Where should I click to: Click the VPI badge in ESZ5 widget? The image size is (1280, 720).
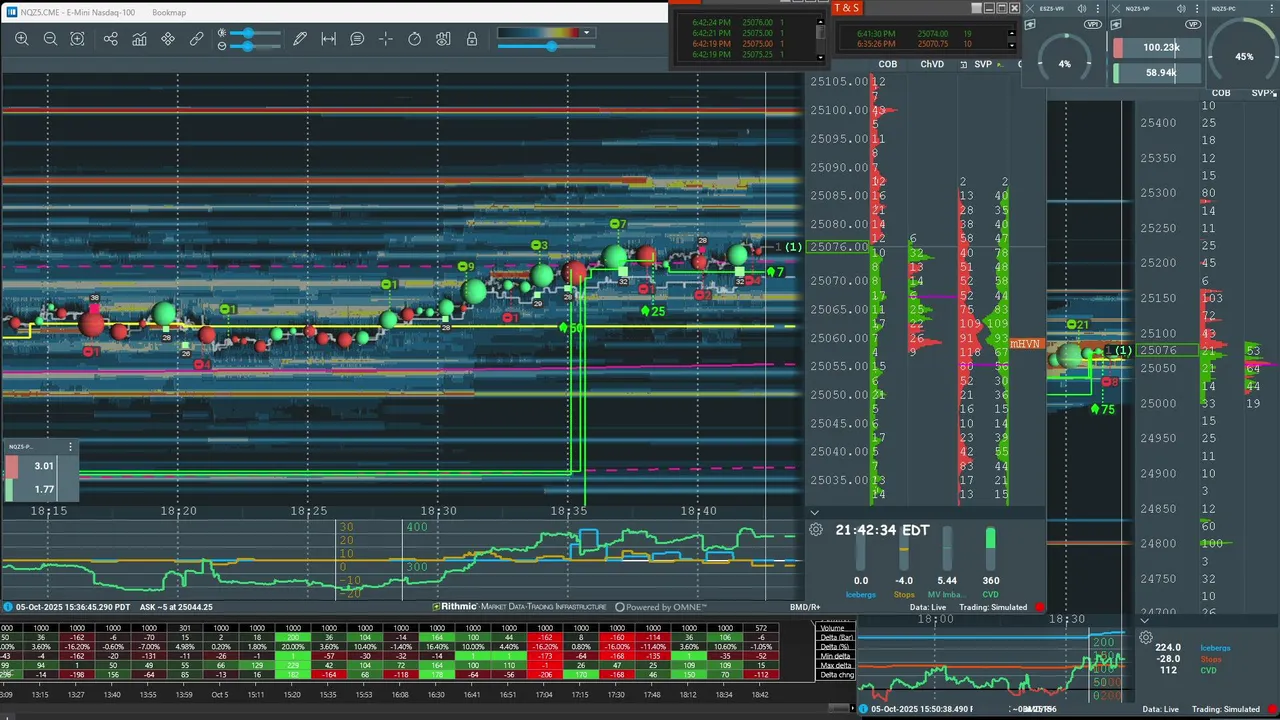pyautogui.click(x=1093, y=24)
